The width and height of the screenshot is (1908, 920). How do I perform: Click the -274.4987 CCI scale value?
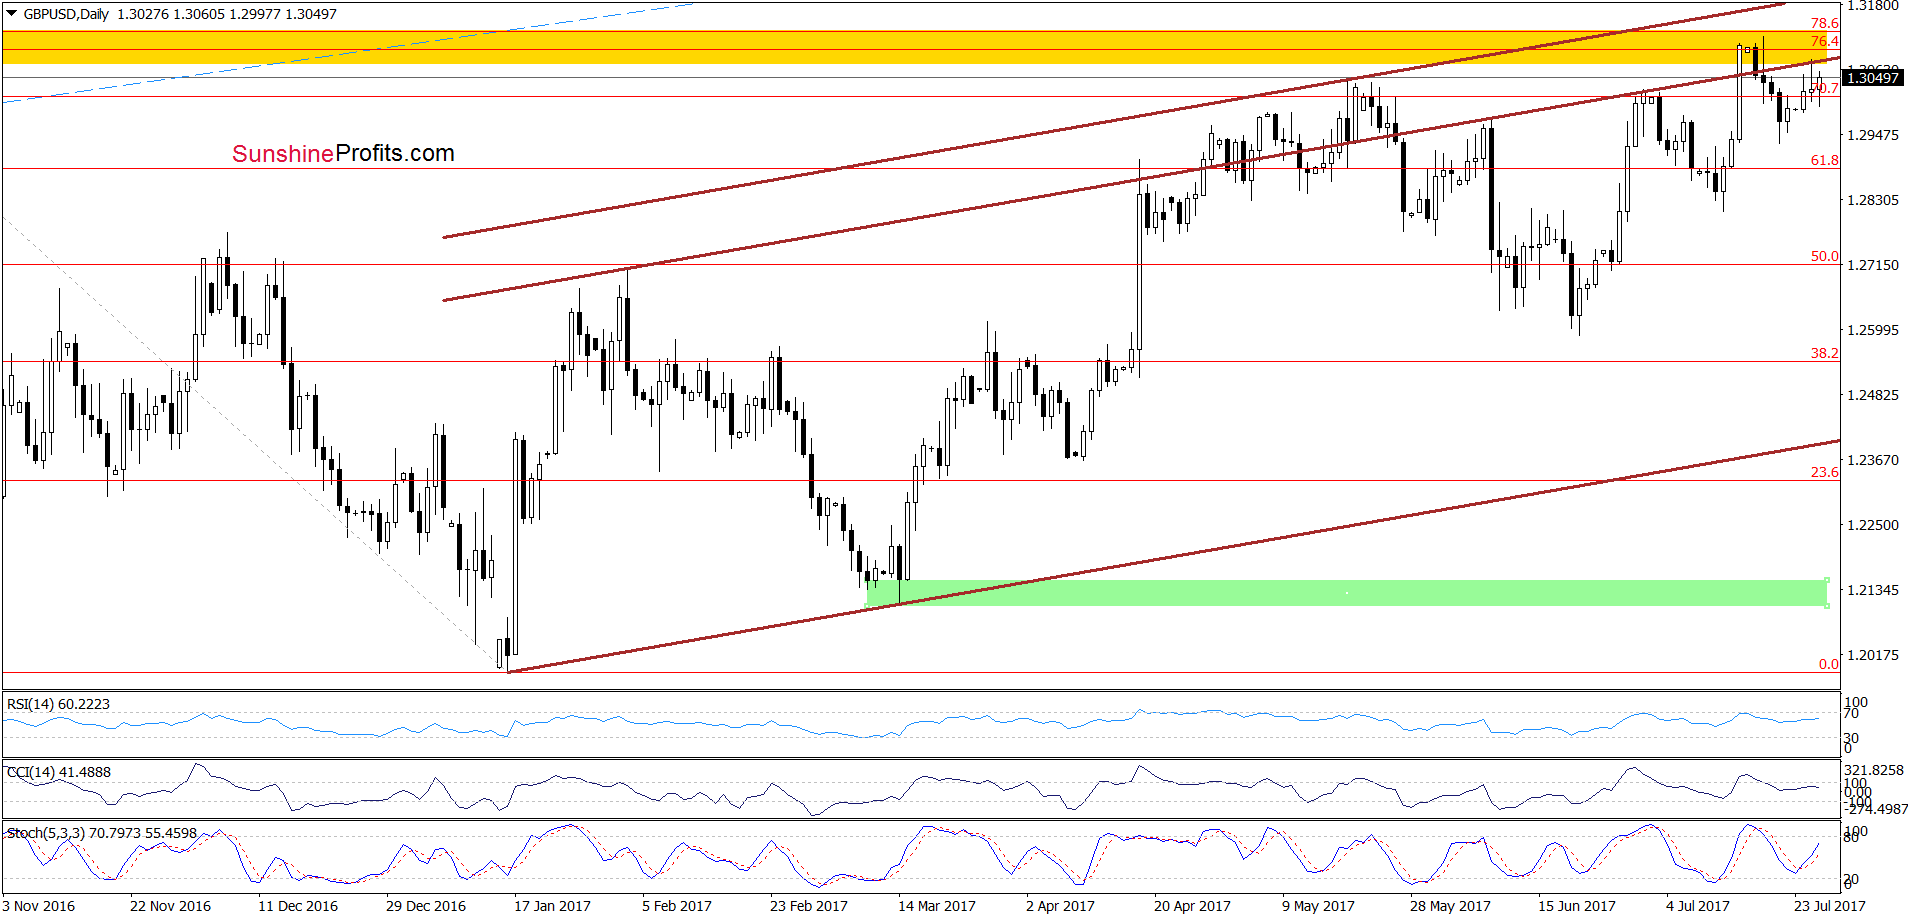[1875, 809]
